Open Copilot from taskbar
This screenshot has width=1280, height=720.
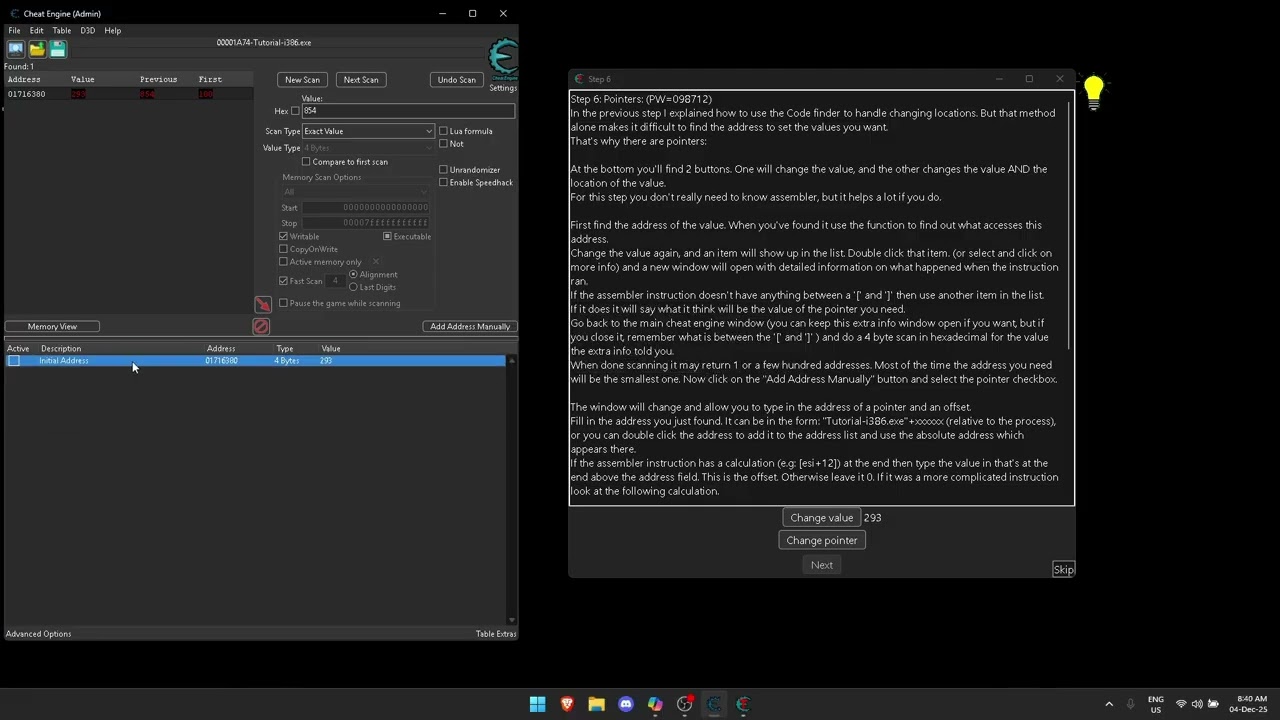click(x=655, y=704)
